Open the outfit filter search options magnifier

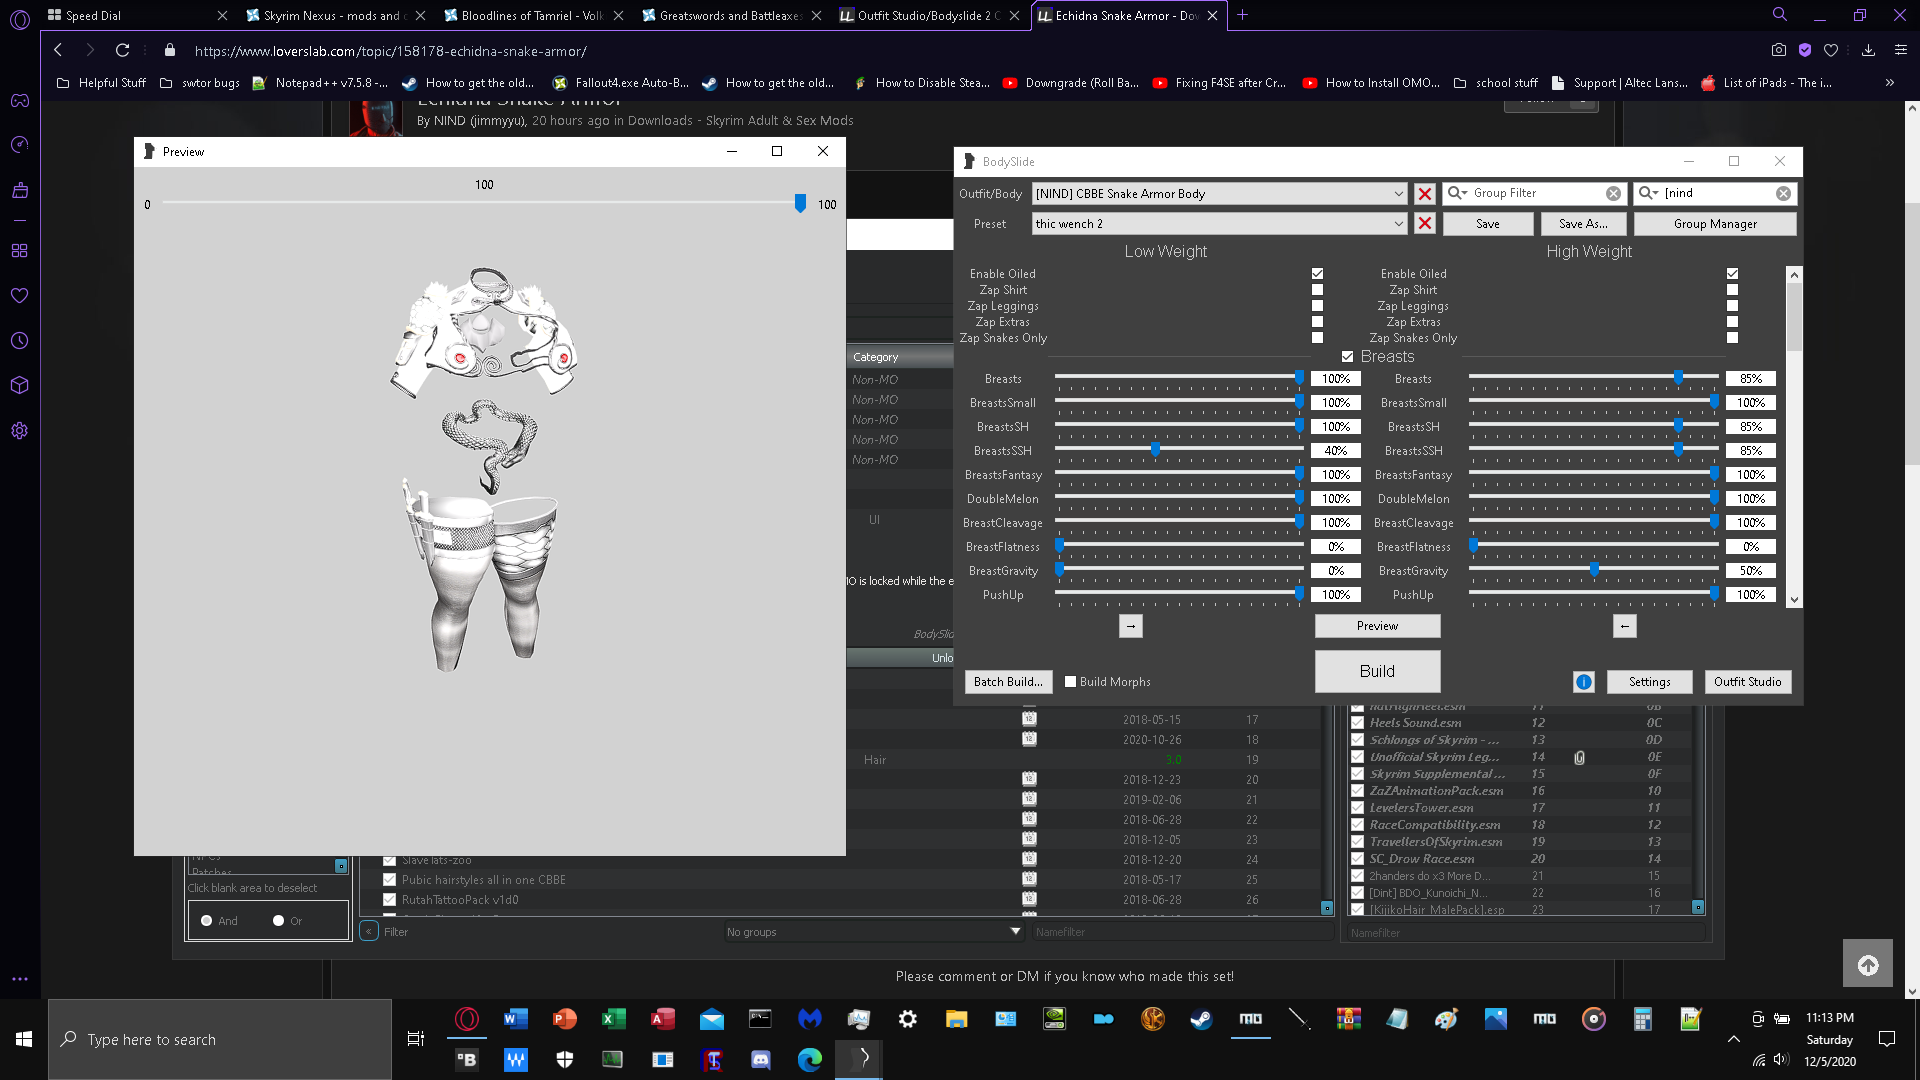tap(1648, 193)
